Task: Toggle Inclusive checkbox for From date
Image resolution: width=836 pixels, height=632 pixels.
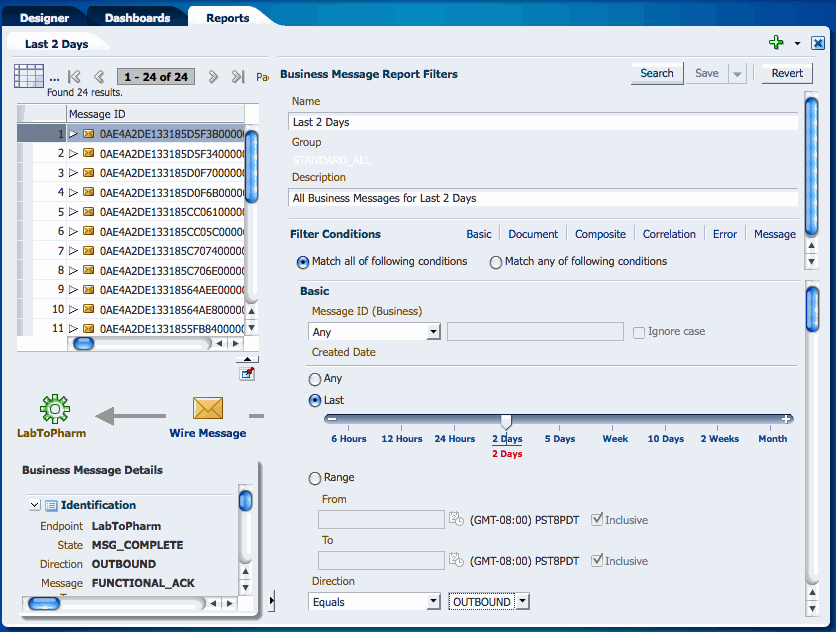Action: pos(597,519)
